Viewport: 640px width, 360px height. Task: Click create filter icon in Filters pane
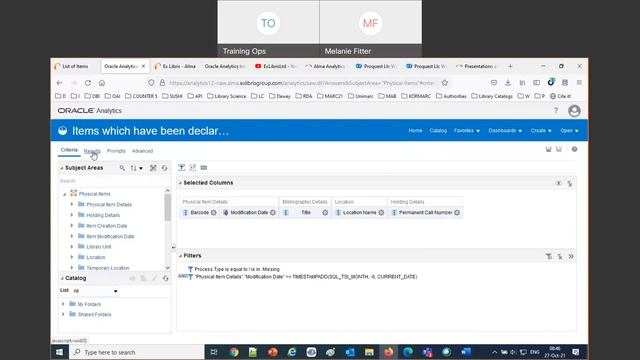click(549, 256)
